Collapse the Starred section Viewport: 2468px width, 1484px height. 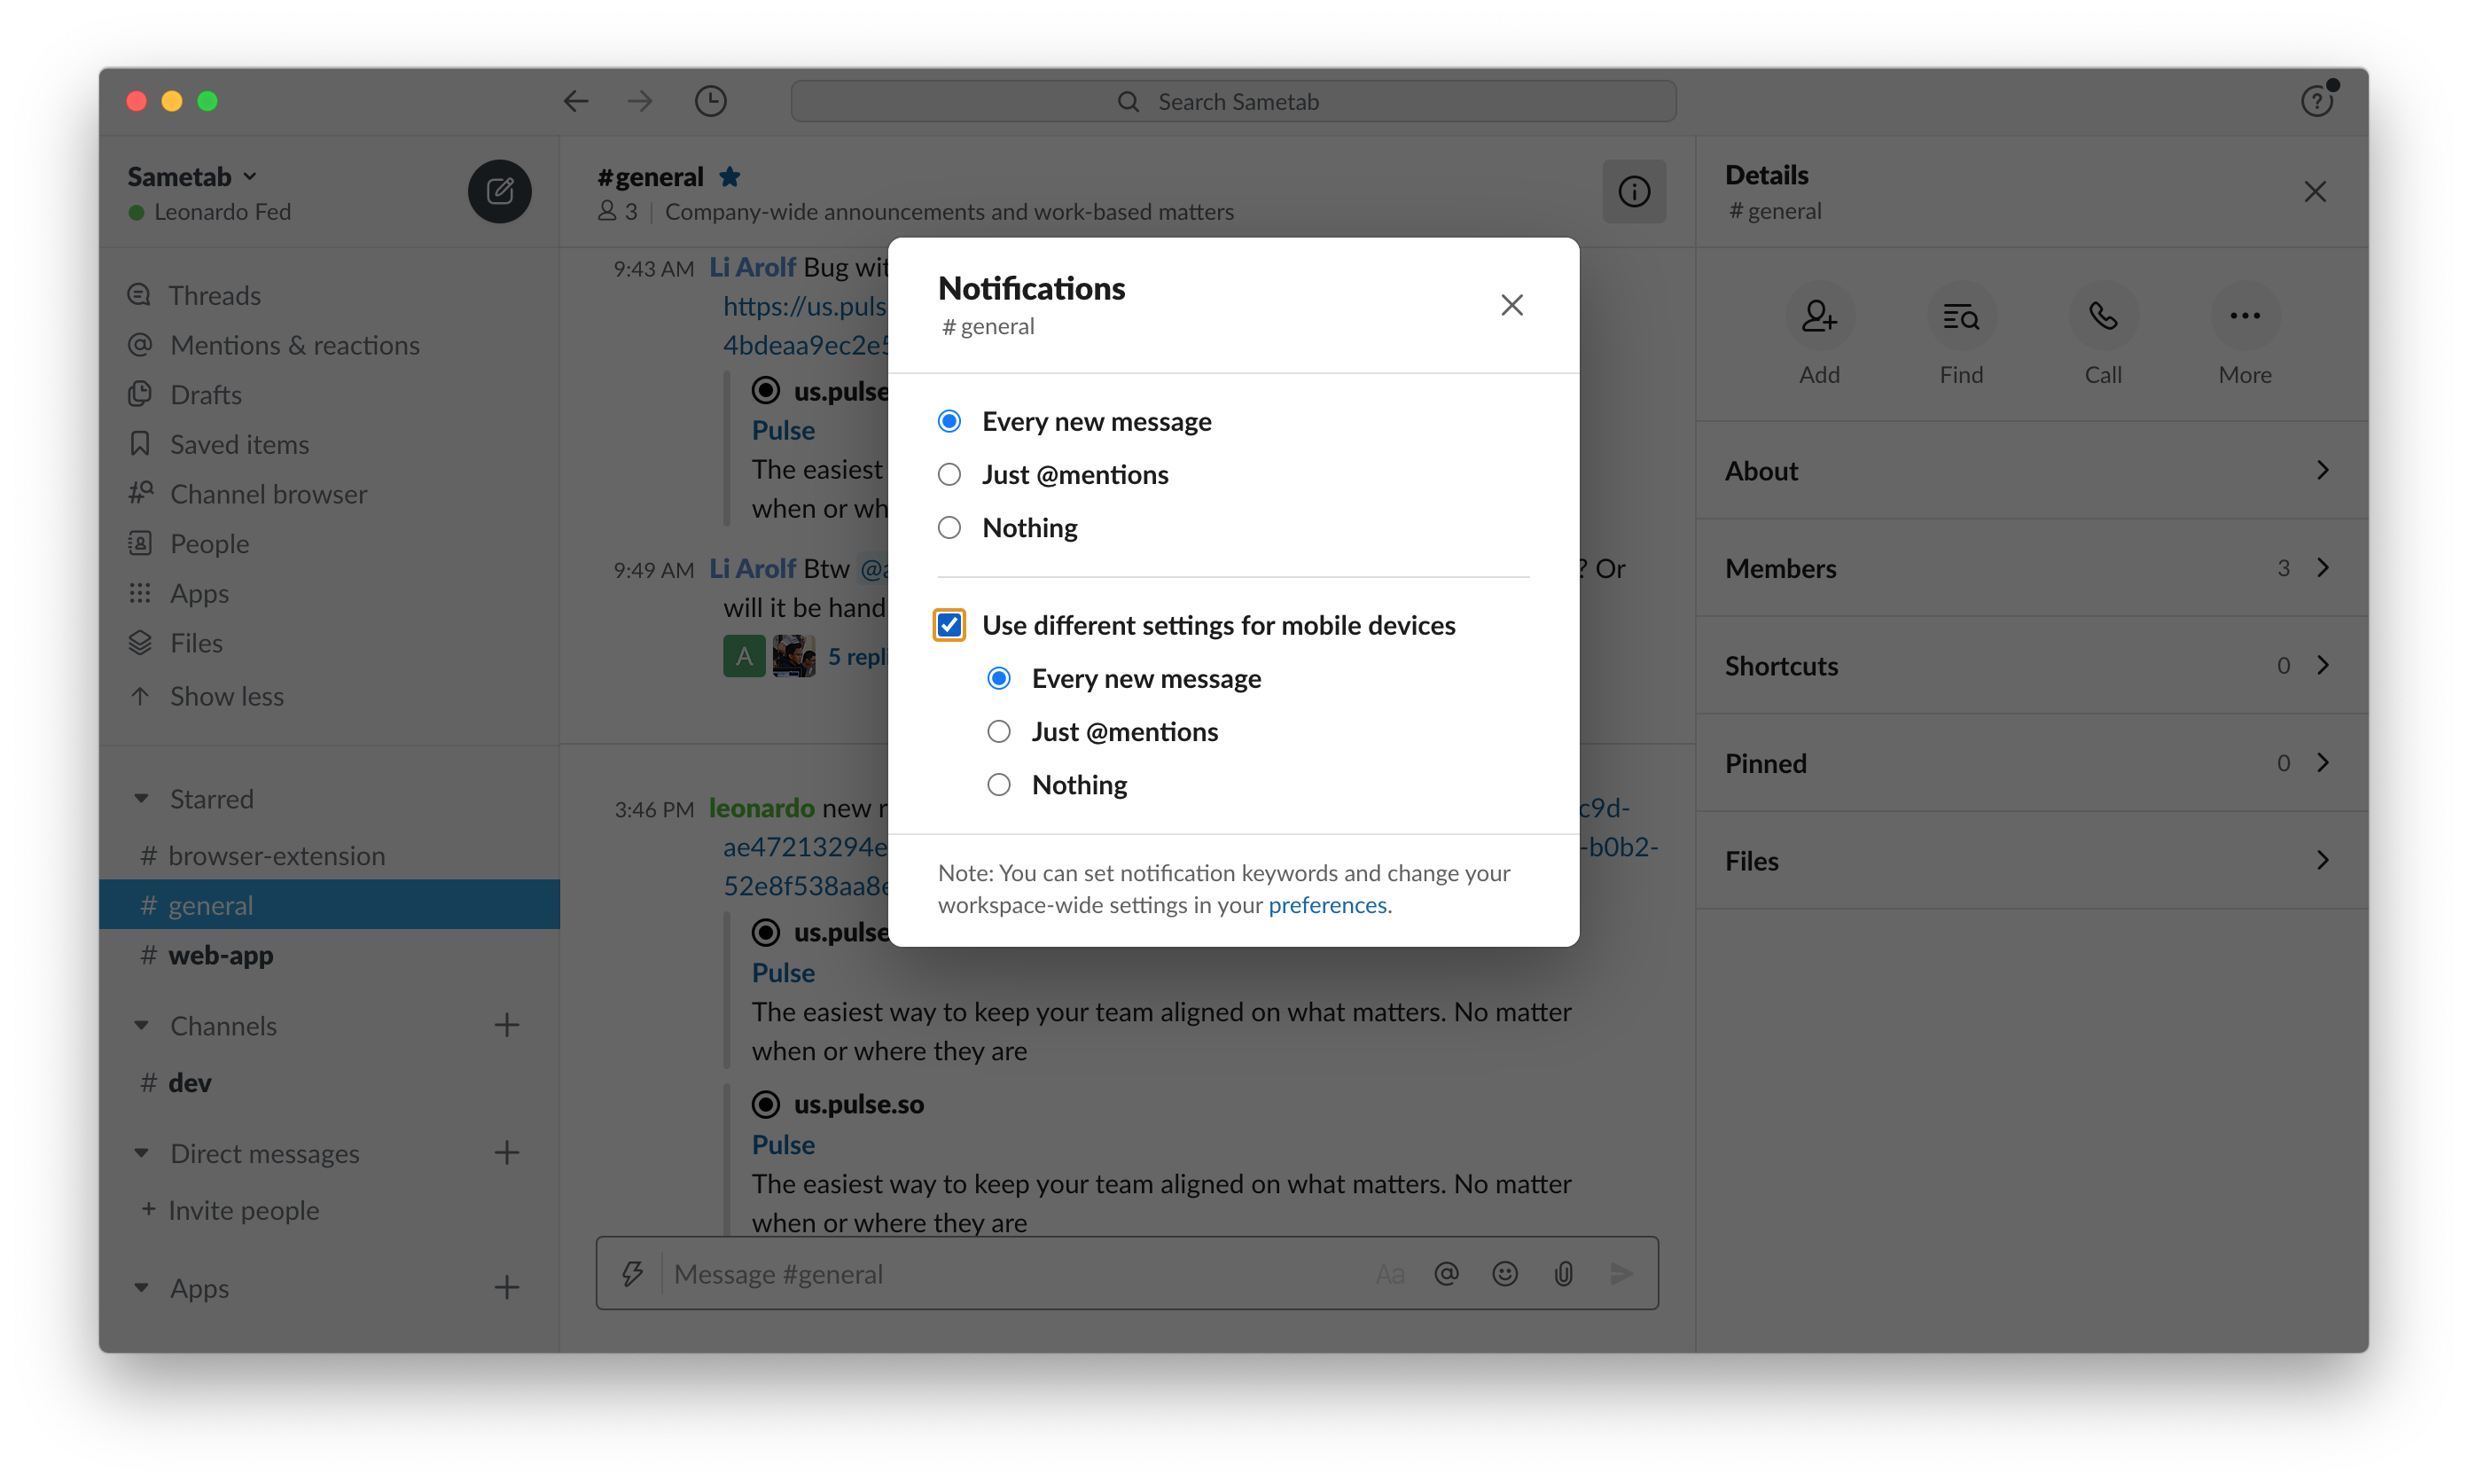(x=142, y=799)
